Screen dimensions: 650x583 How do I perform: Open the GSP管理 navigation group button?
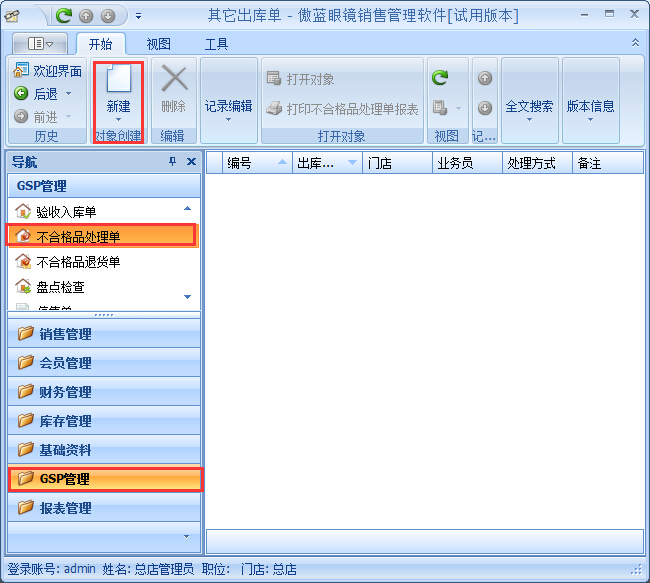(105, 479)
